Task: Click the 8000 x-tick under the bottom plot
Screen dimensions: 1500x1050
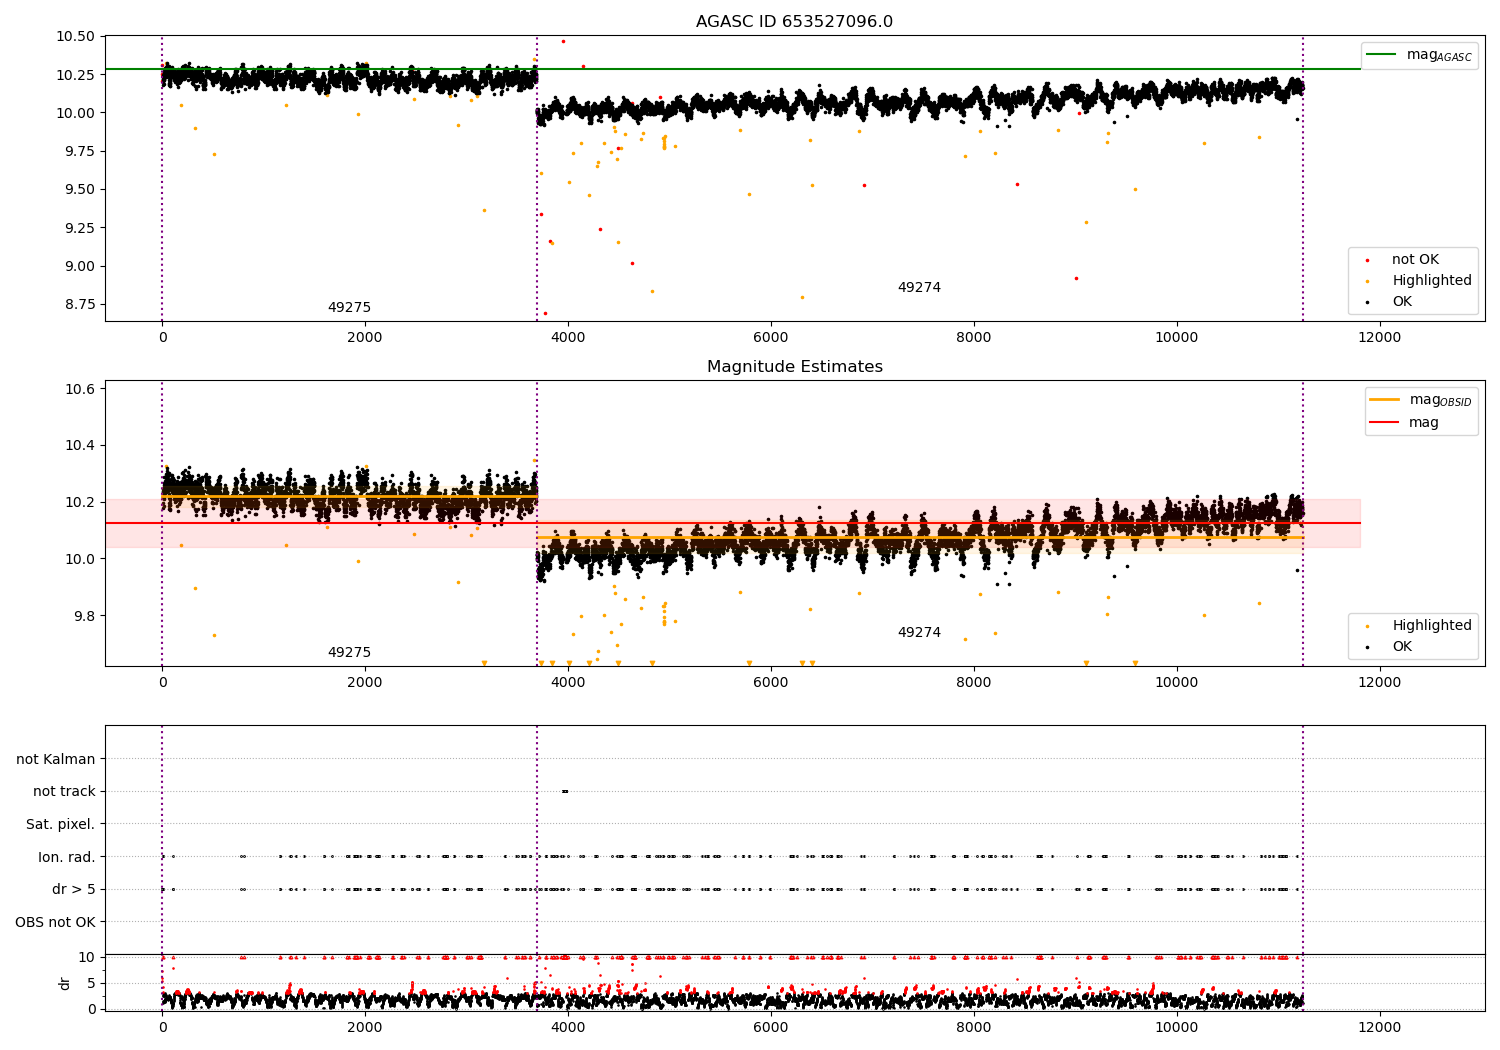Action: click(974, 1027)
